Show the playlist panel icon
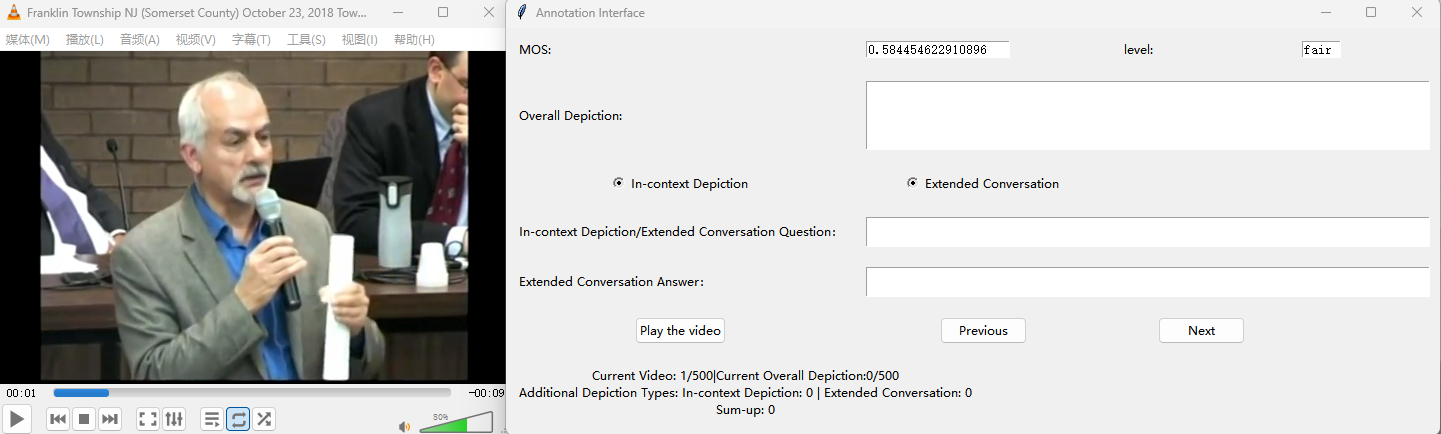 click(212, 419)
